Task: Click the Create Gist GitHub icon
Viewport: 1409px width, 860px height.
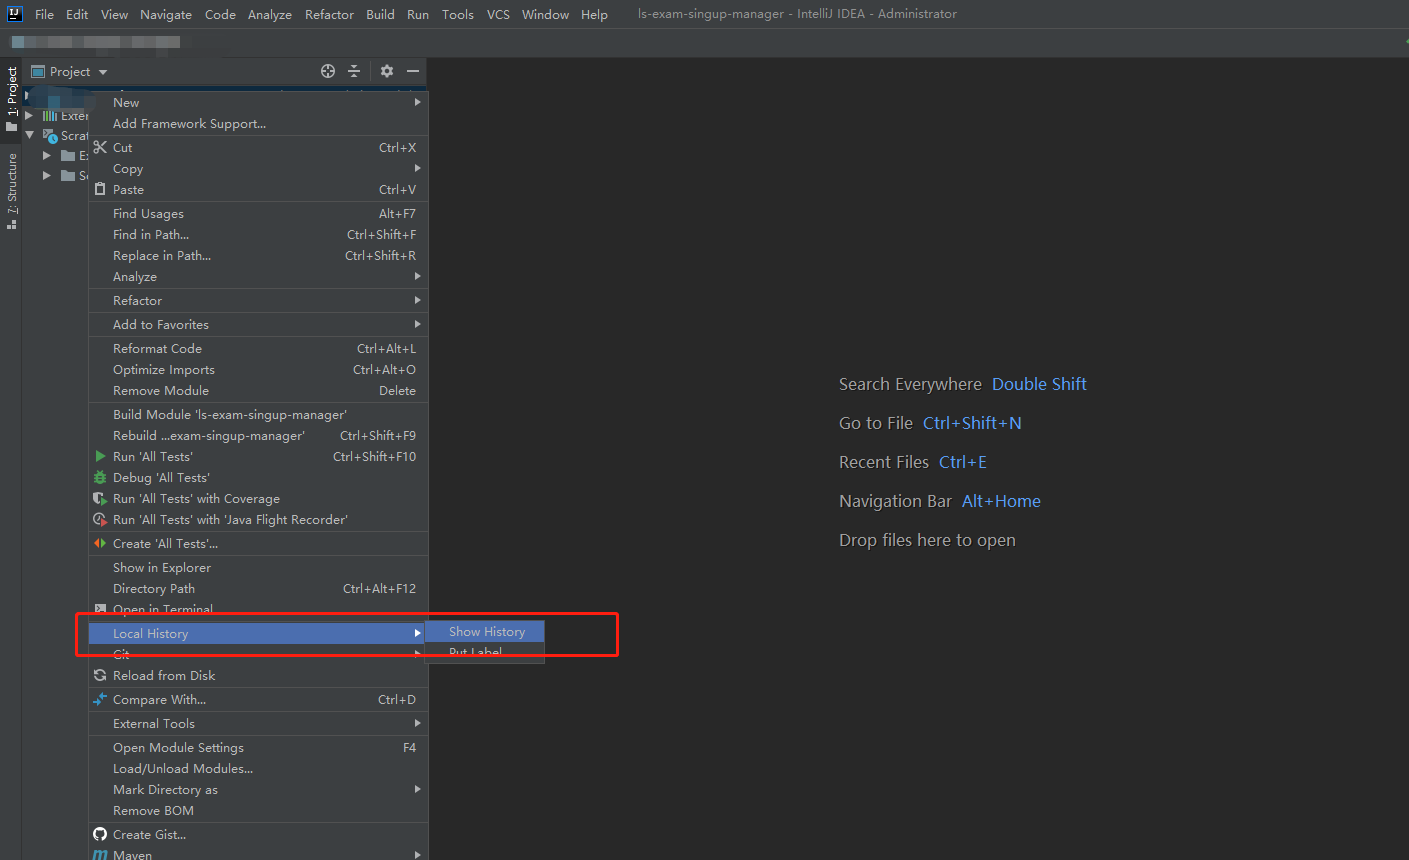Action: point(99,833)
